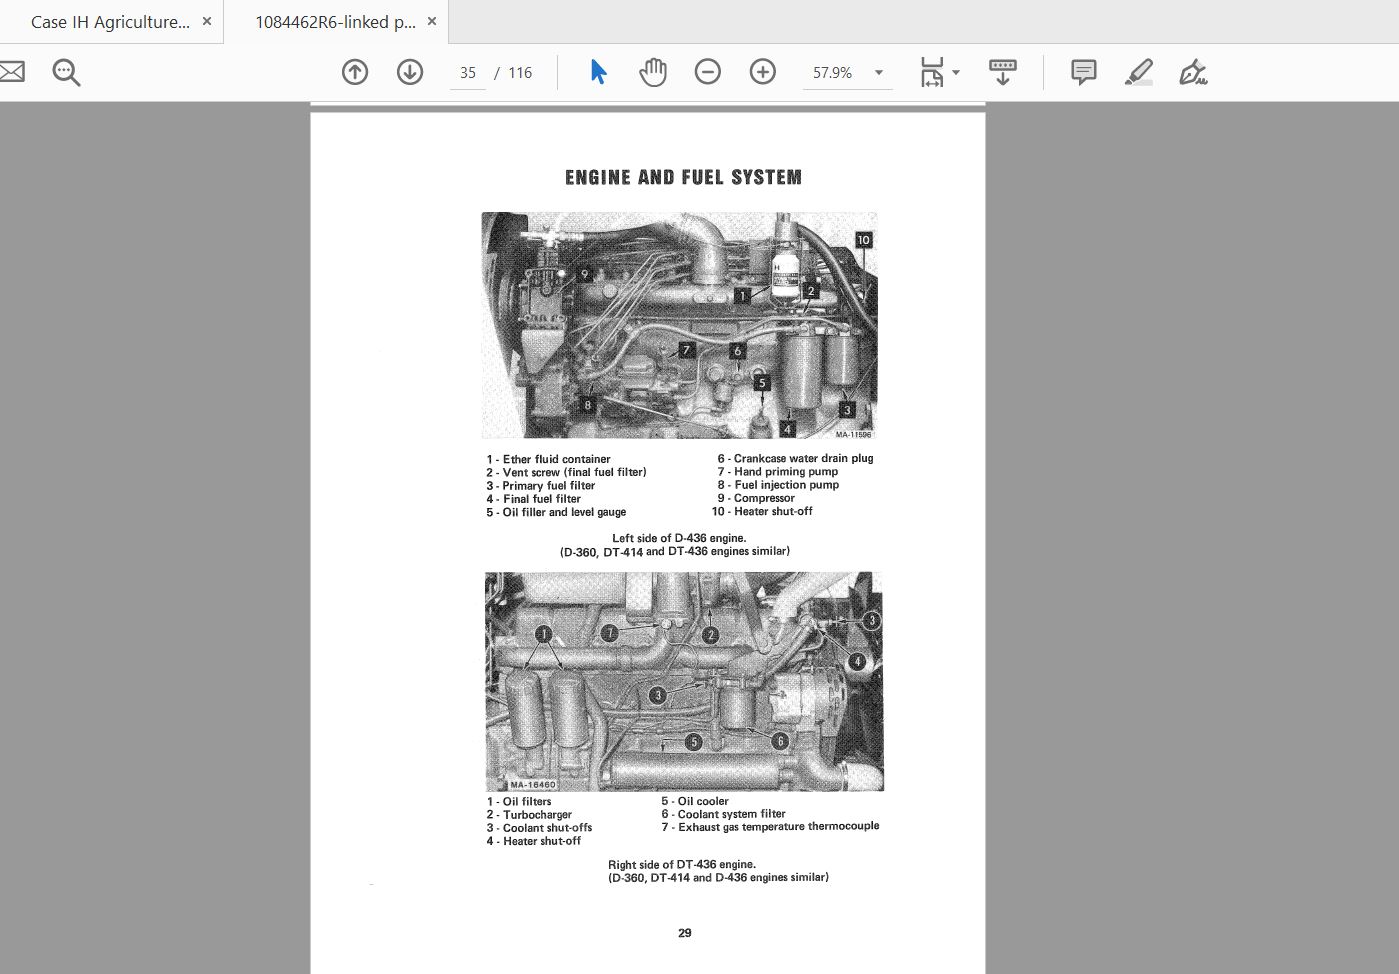The image size is (1399, 974).
Task: Click '5 - Oil cooler' legend text
Action: click(694, 801)
